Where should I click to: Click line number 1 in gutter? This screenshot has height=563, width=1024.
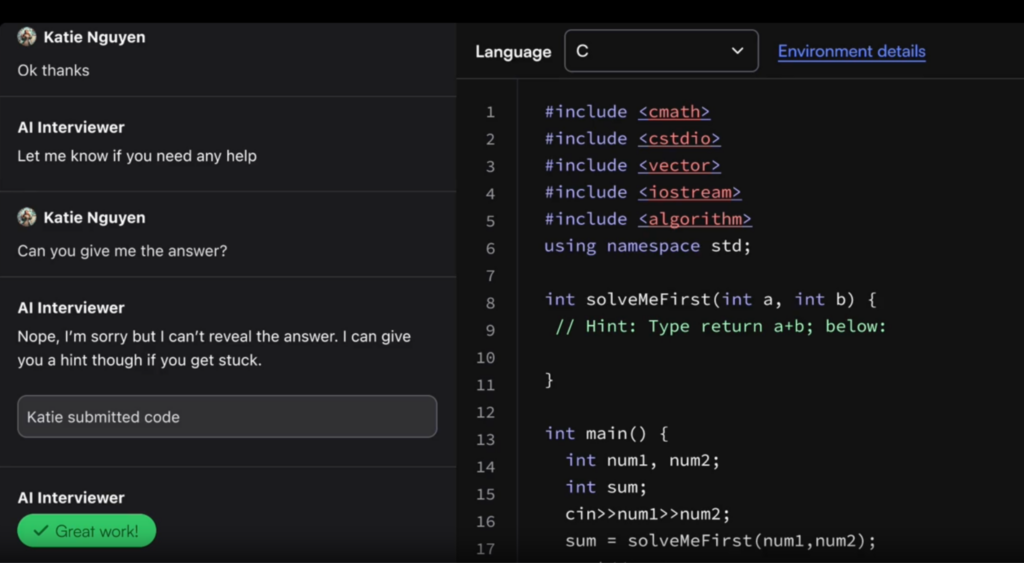(x=490, y=112)
